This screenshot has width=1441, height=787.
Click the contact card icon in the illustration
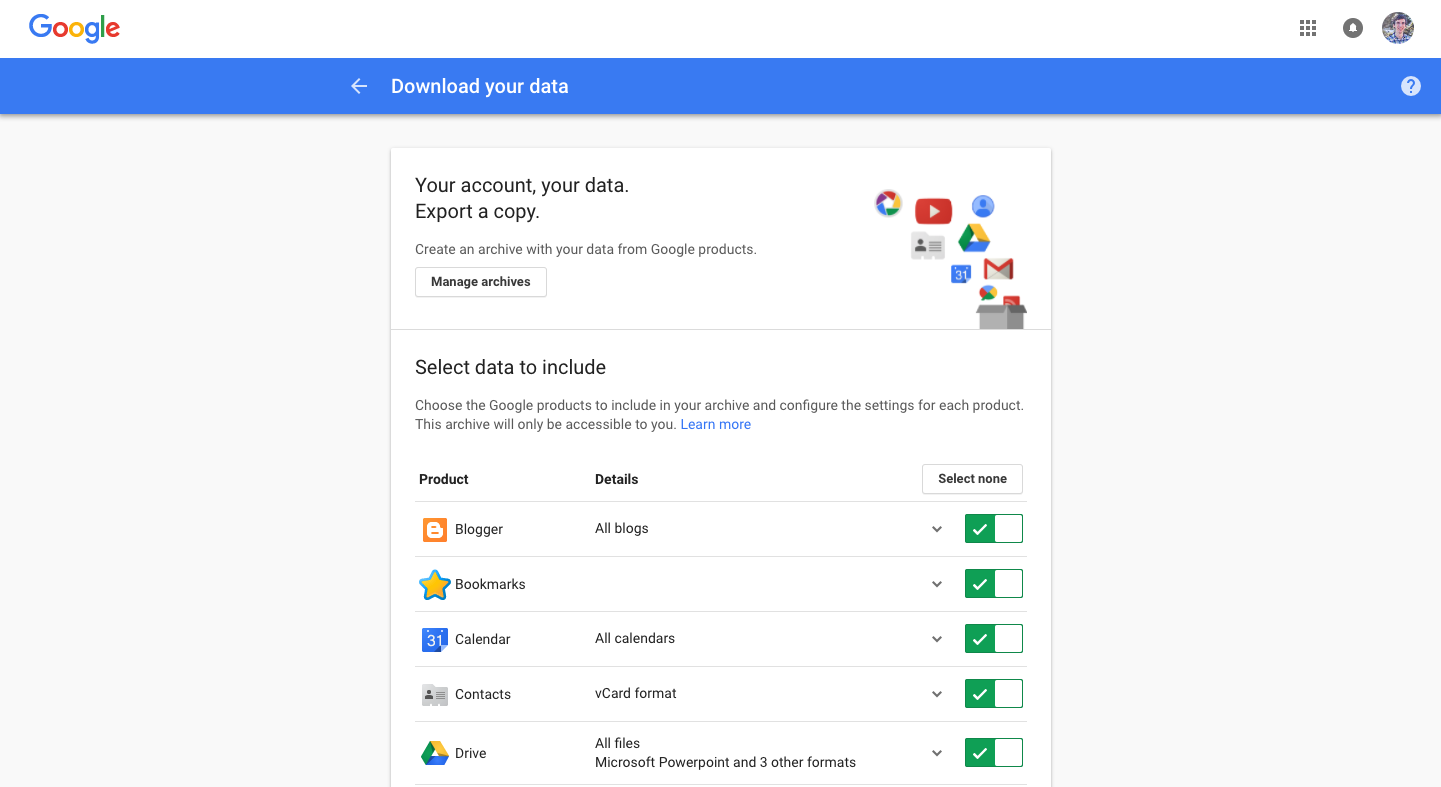click(x=928, y=245)
